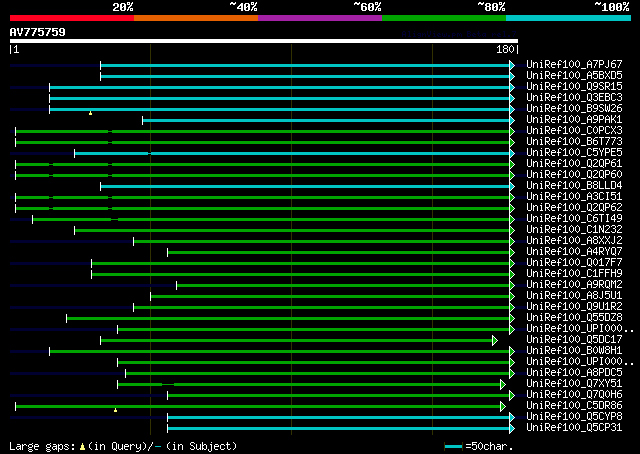
Task: Click the UniRef100_Q5CYP8 subject name
Action: 574,417
